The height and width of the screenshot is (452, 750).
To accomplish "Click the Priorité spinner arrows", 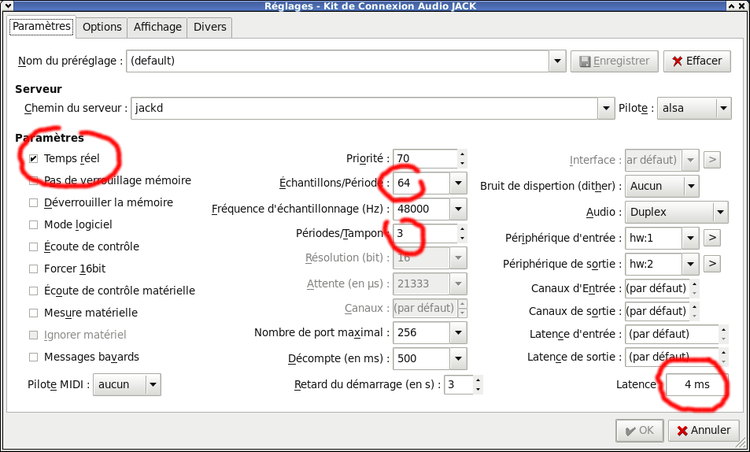I will pos(461,159).
